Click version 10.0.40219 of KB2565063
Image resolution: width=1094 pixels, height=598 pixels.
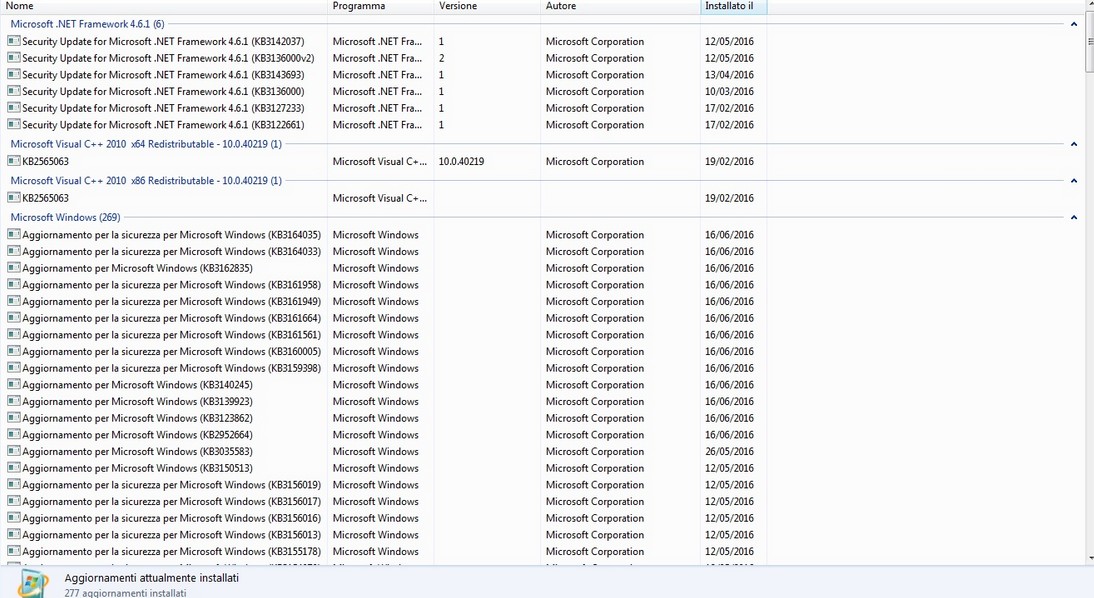[461, 161]
